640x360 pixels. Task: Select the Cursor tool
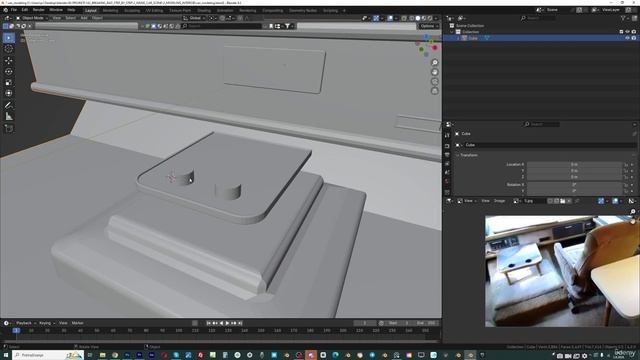click(9, 49)
